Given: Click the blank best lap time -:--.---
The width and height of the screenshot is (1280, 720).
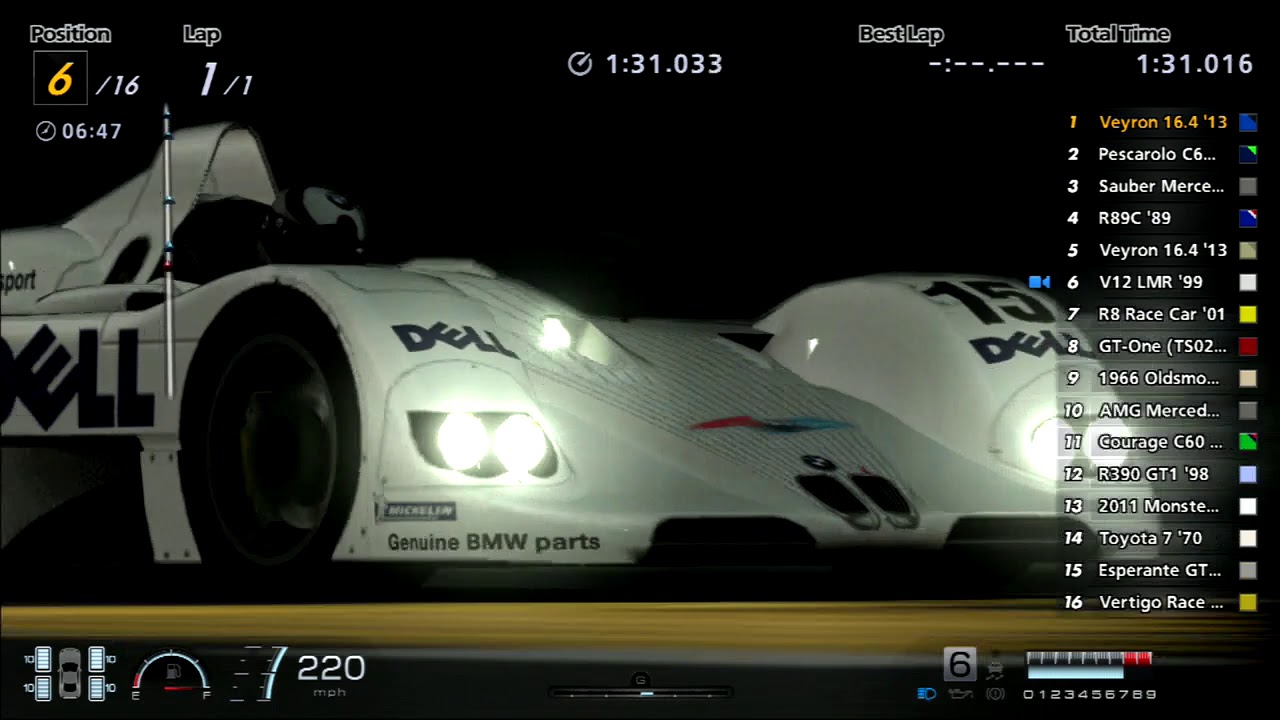Looking at the screenshot, I should (x=987, y=64).
